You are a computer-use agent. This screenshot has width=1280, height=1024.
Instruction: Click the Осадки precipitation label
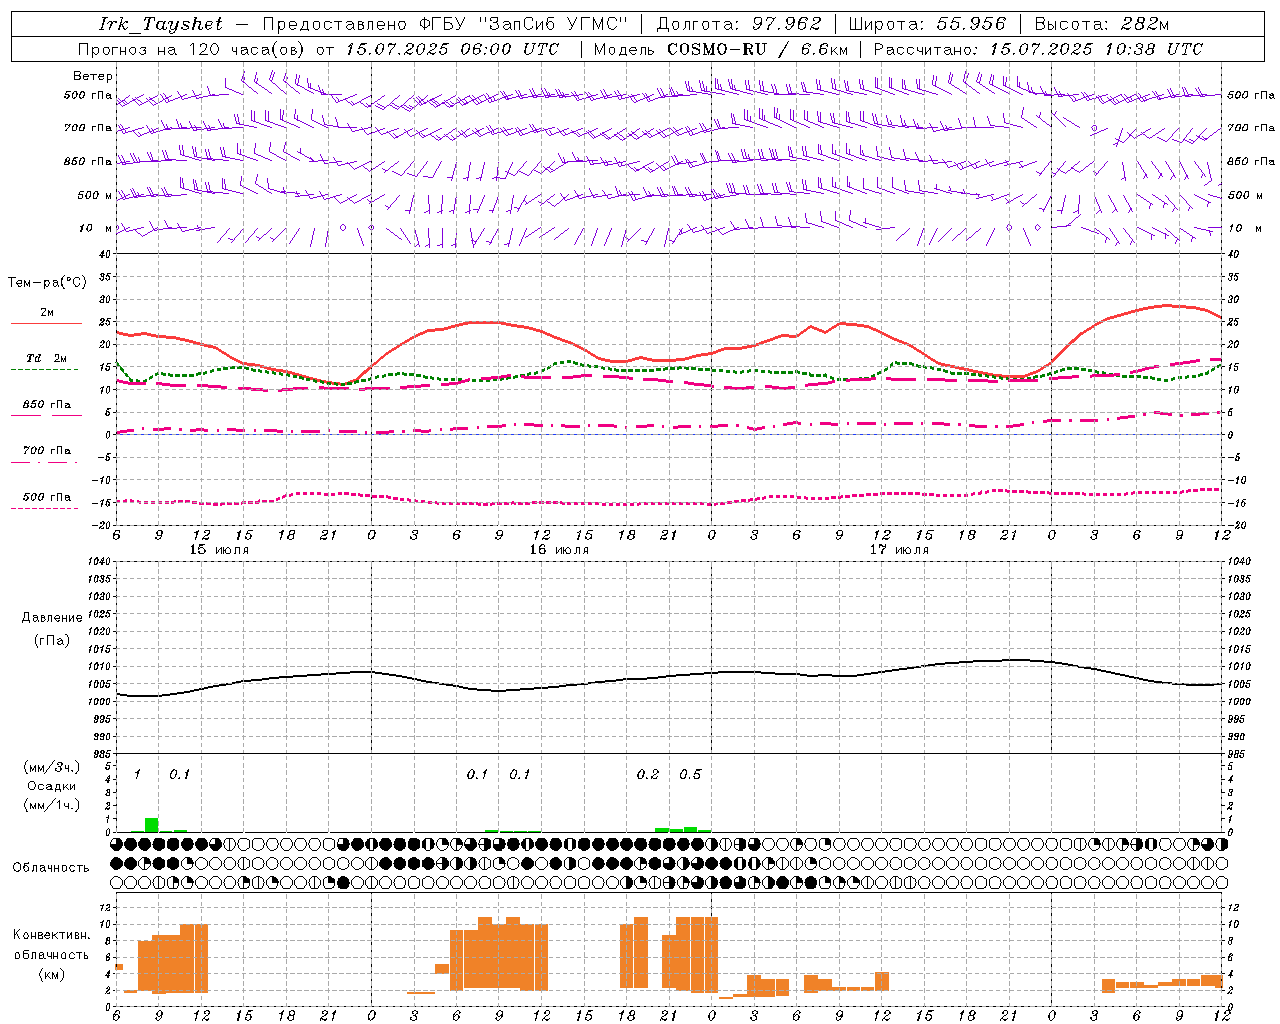pos(52,786)
